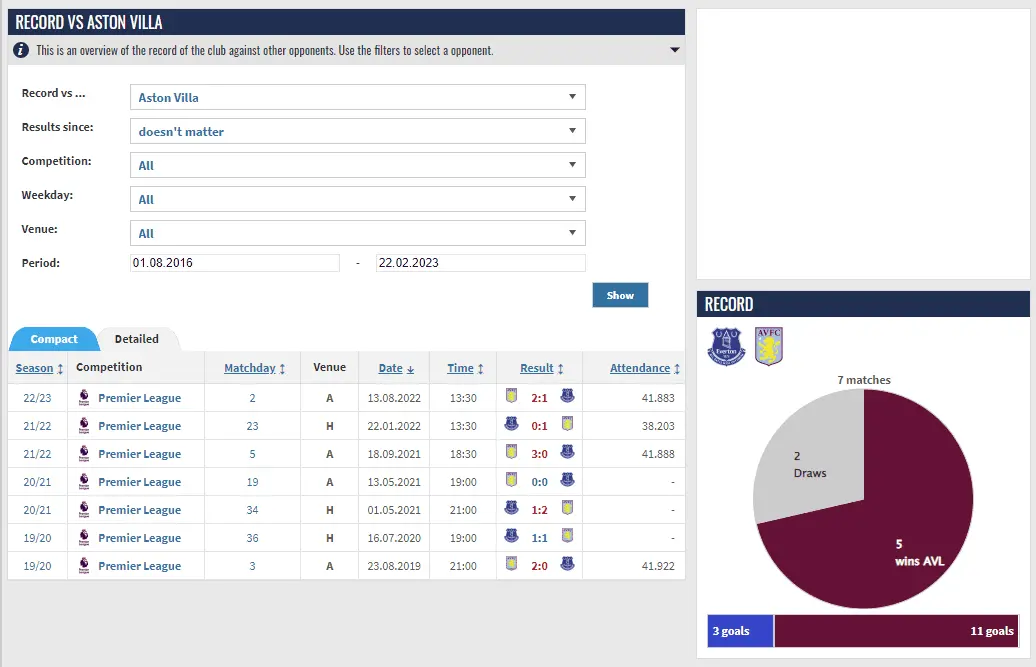Select the Compact tab
The height and width of the screenshot is (667, 1036).
point(53,339)
